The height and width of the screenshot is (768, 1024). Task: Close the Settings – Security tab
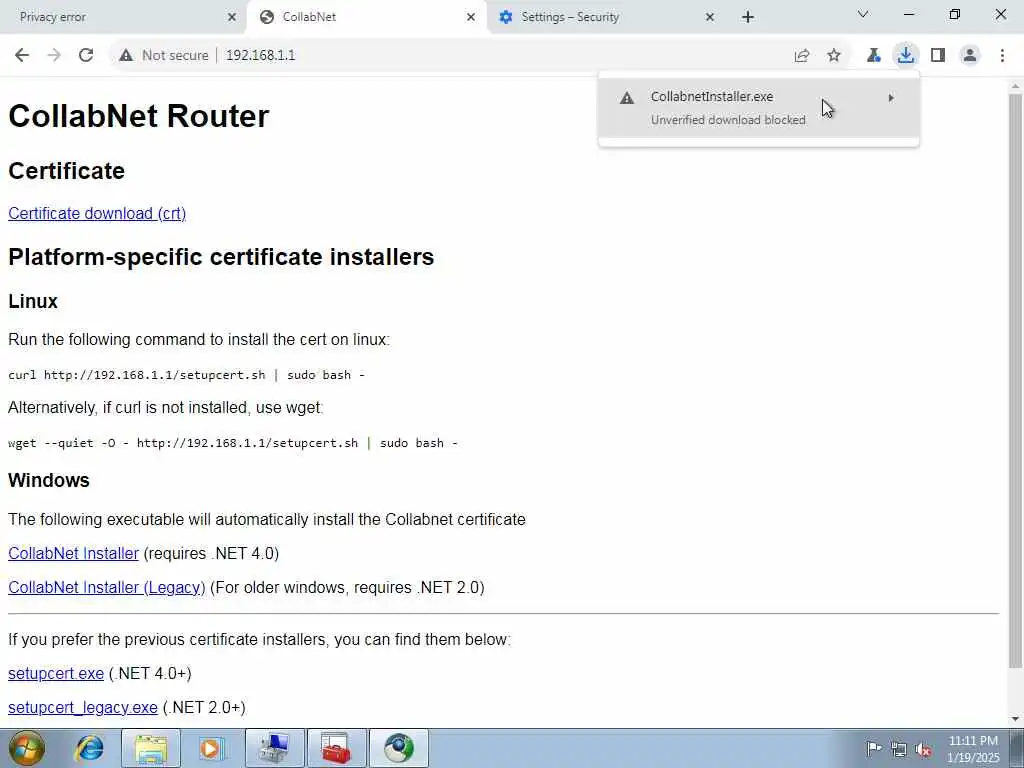click(x=710, y=17)
